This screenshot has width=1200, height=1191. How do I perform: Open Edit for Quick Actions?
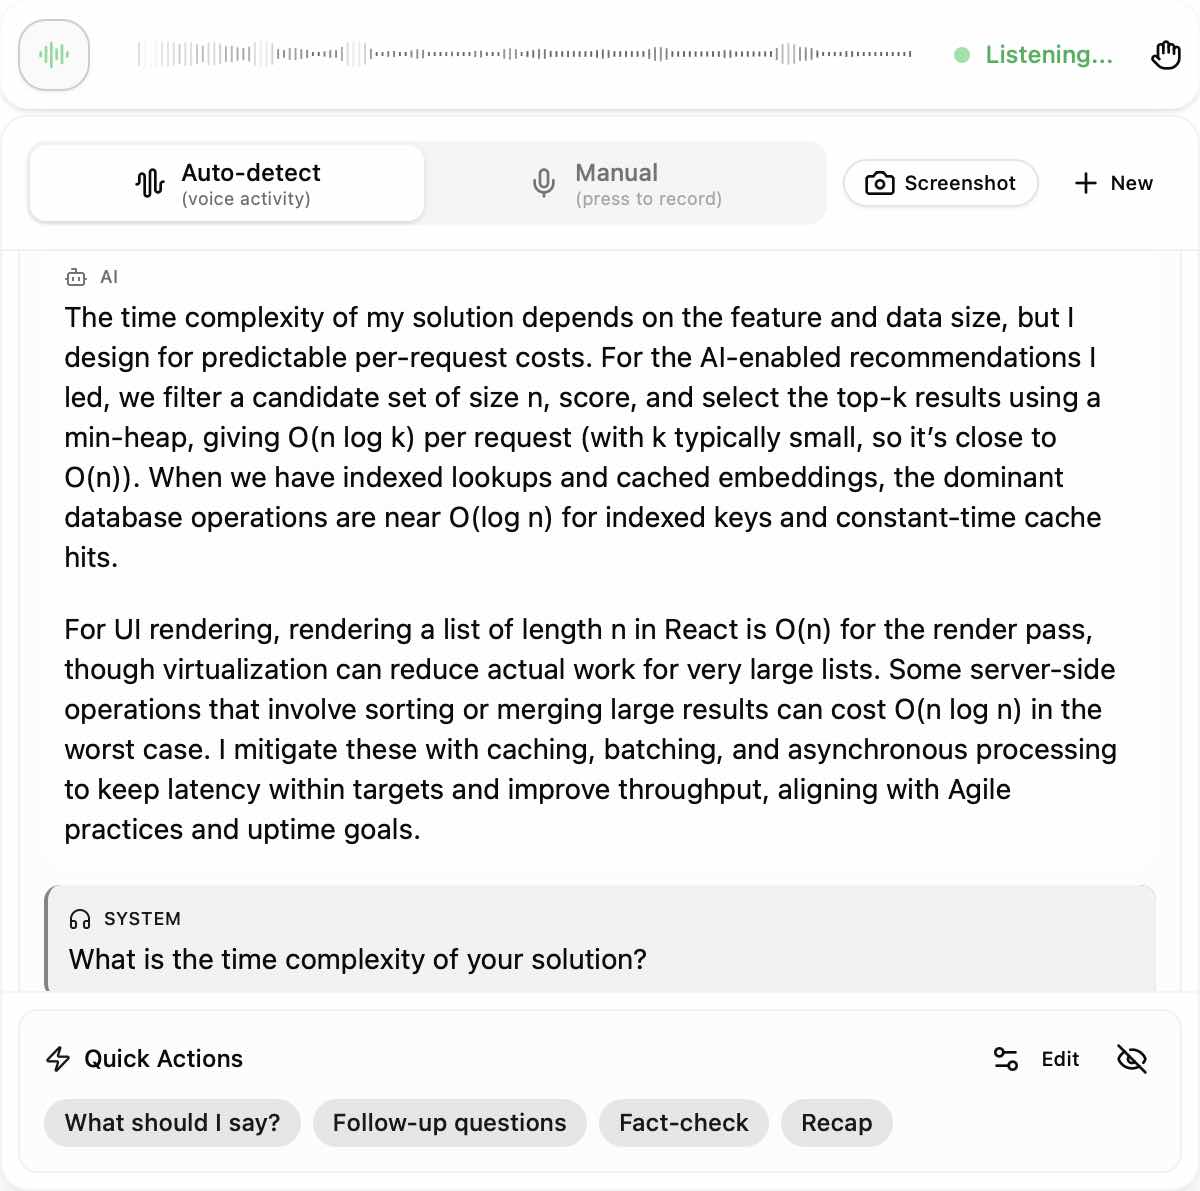click(1060, 1058)
